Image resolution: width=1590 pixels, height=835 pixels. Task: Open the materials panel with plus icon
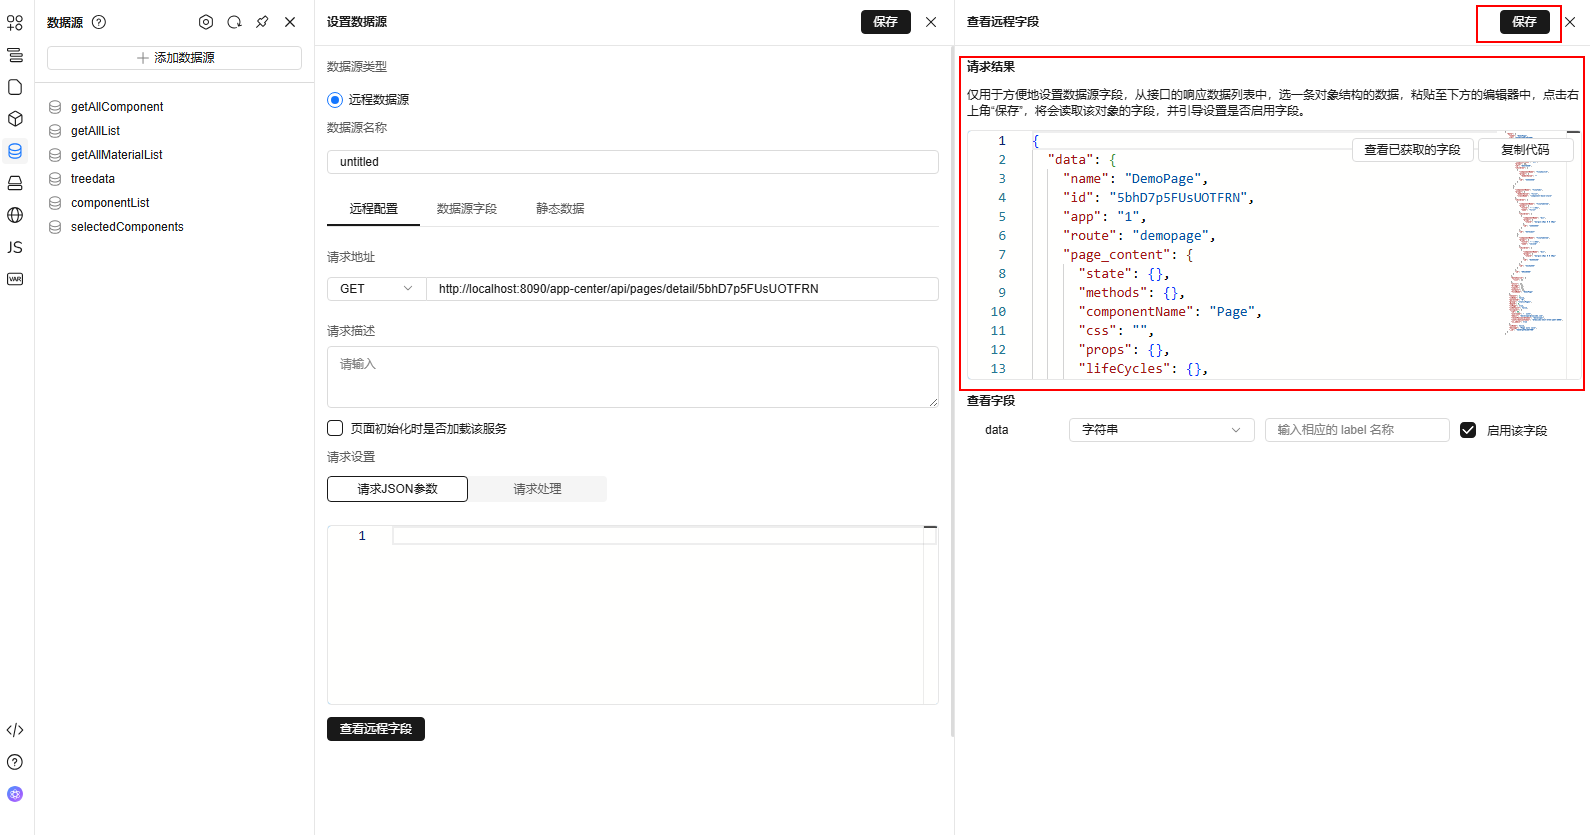tap(15, 22)
